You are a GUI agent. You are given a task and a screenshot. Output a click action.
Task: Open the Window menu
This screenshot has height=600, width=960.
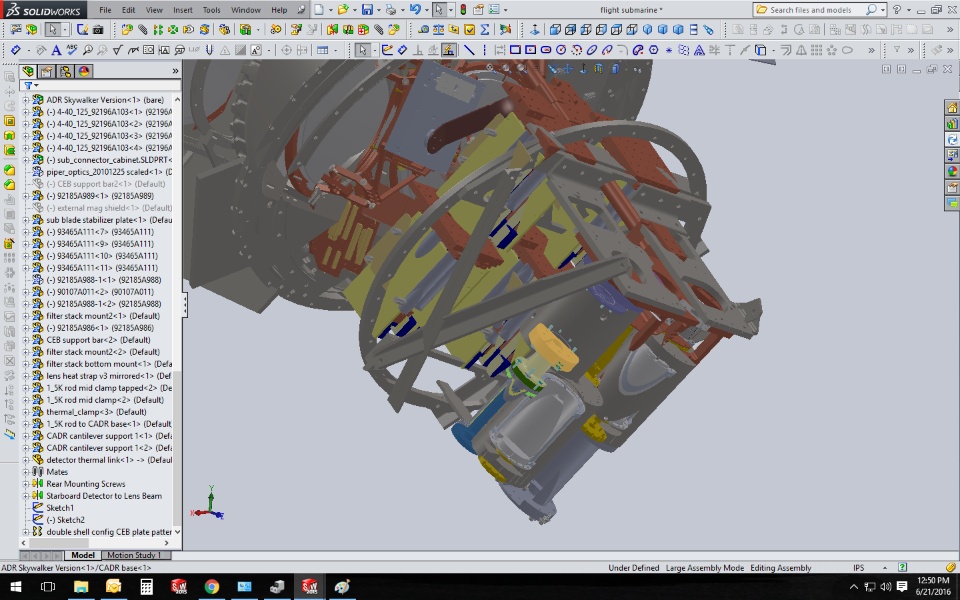pyautogui.click(x=246, y=10)
